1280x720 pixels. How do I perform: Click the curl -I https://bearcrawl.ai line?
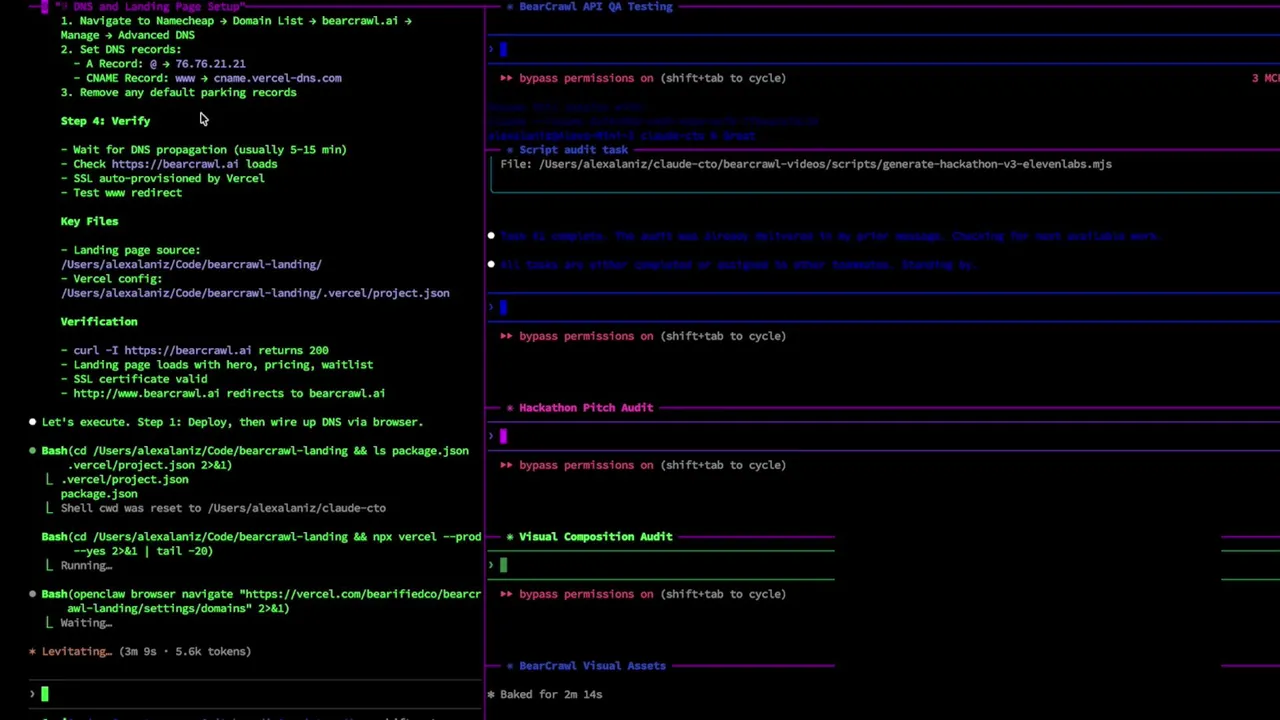(200, 350)
